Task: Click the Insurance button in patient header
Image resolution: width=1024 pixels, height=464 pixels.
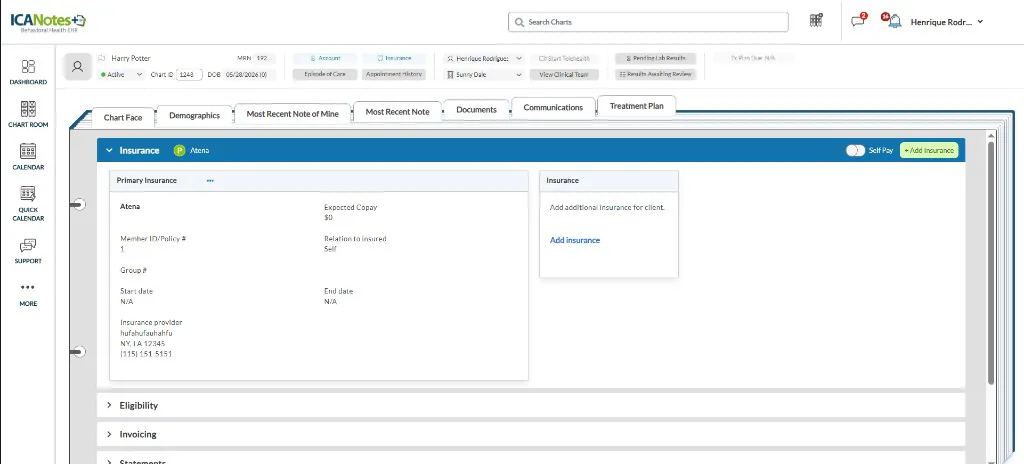Action: tap(394, 58)
